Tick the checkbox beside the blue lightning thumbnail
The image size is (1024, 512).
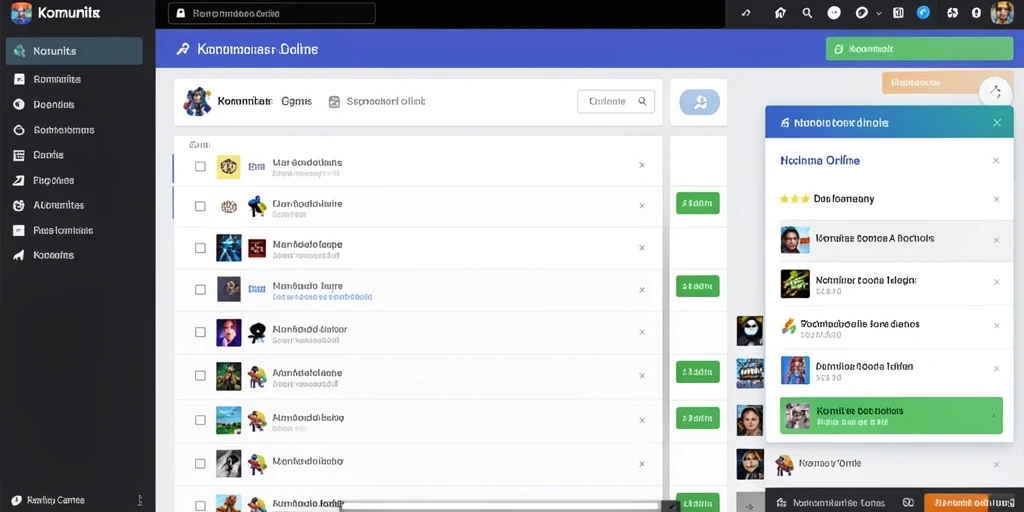pyautogui.click(x=200, y=248)
